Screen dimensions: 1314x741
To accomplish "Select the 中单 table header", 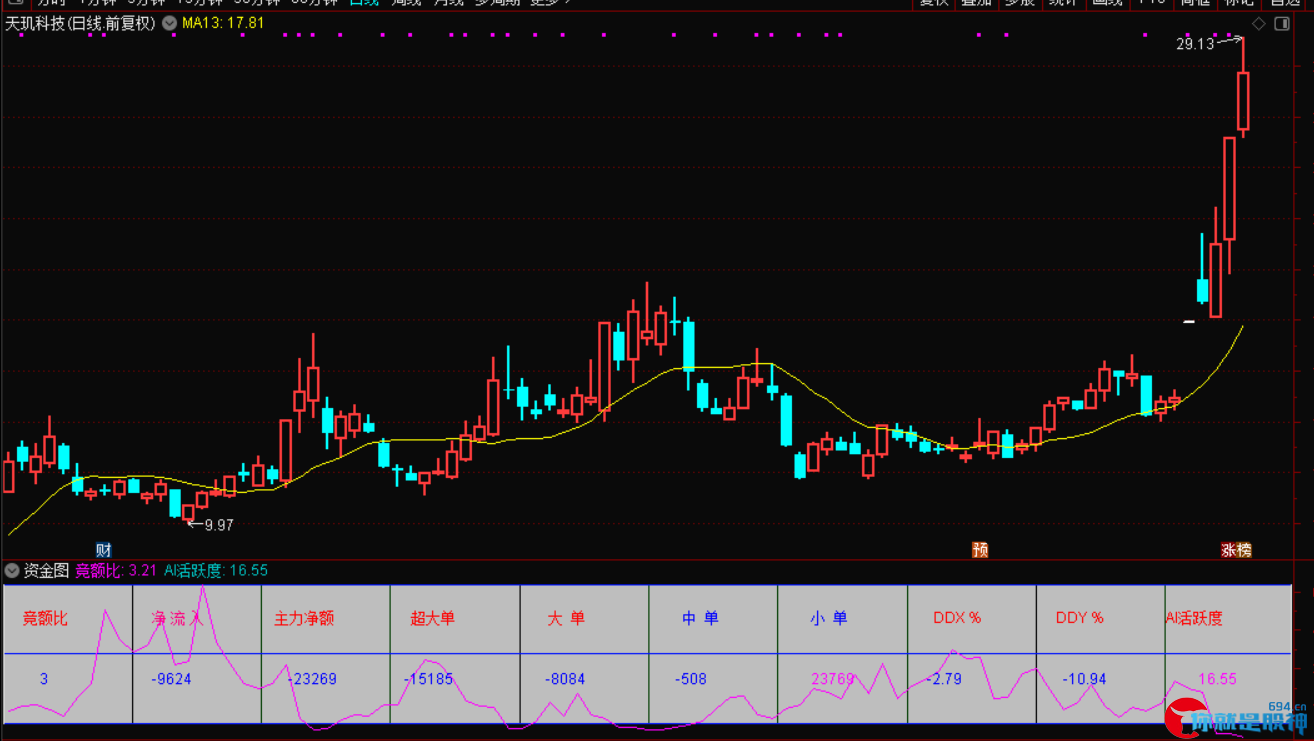I will pyautogui.click(x=700, y=618).
